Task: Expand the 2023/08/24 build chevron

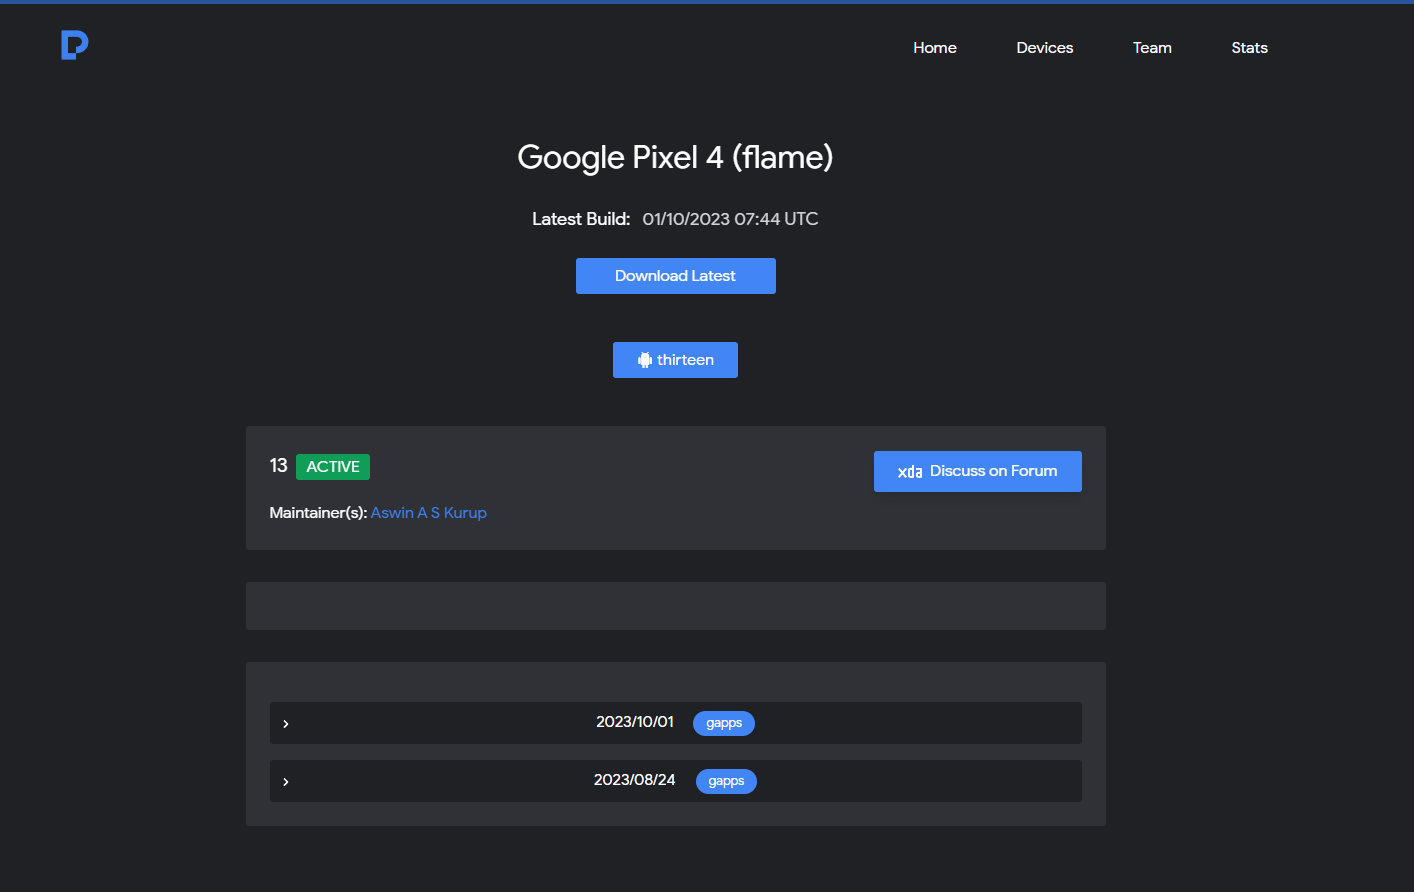Action: [286, 781]
